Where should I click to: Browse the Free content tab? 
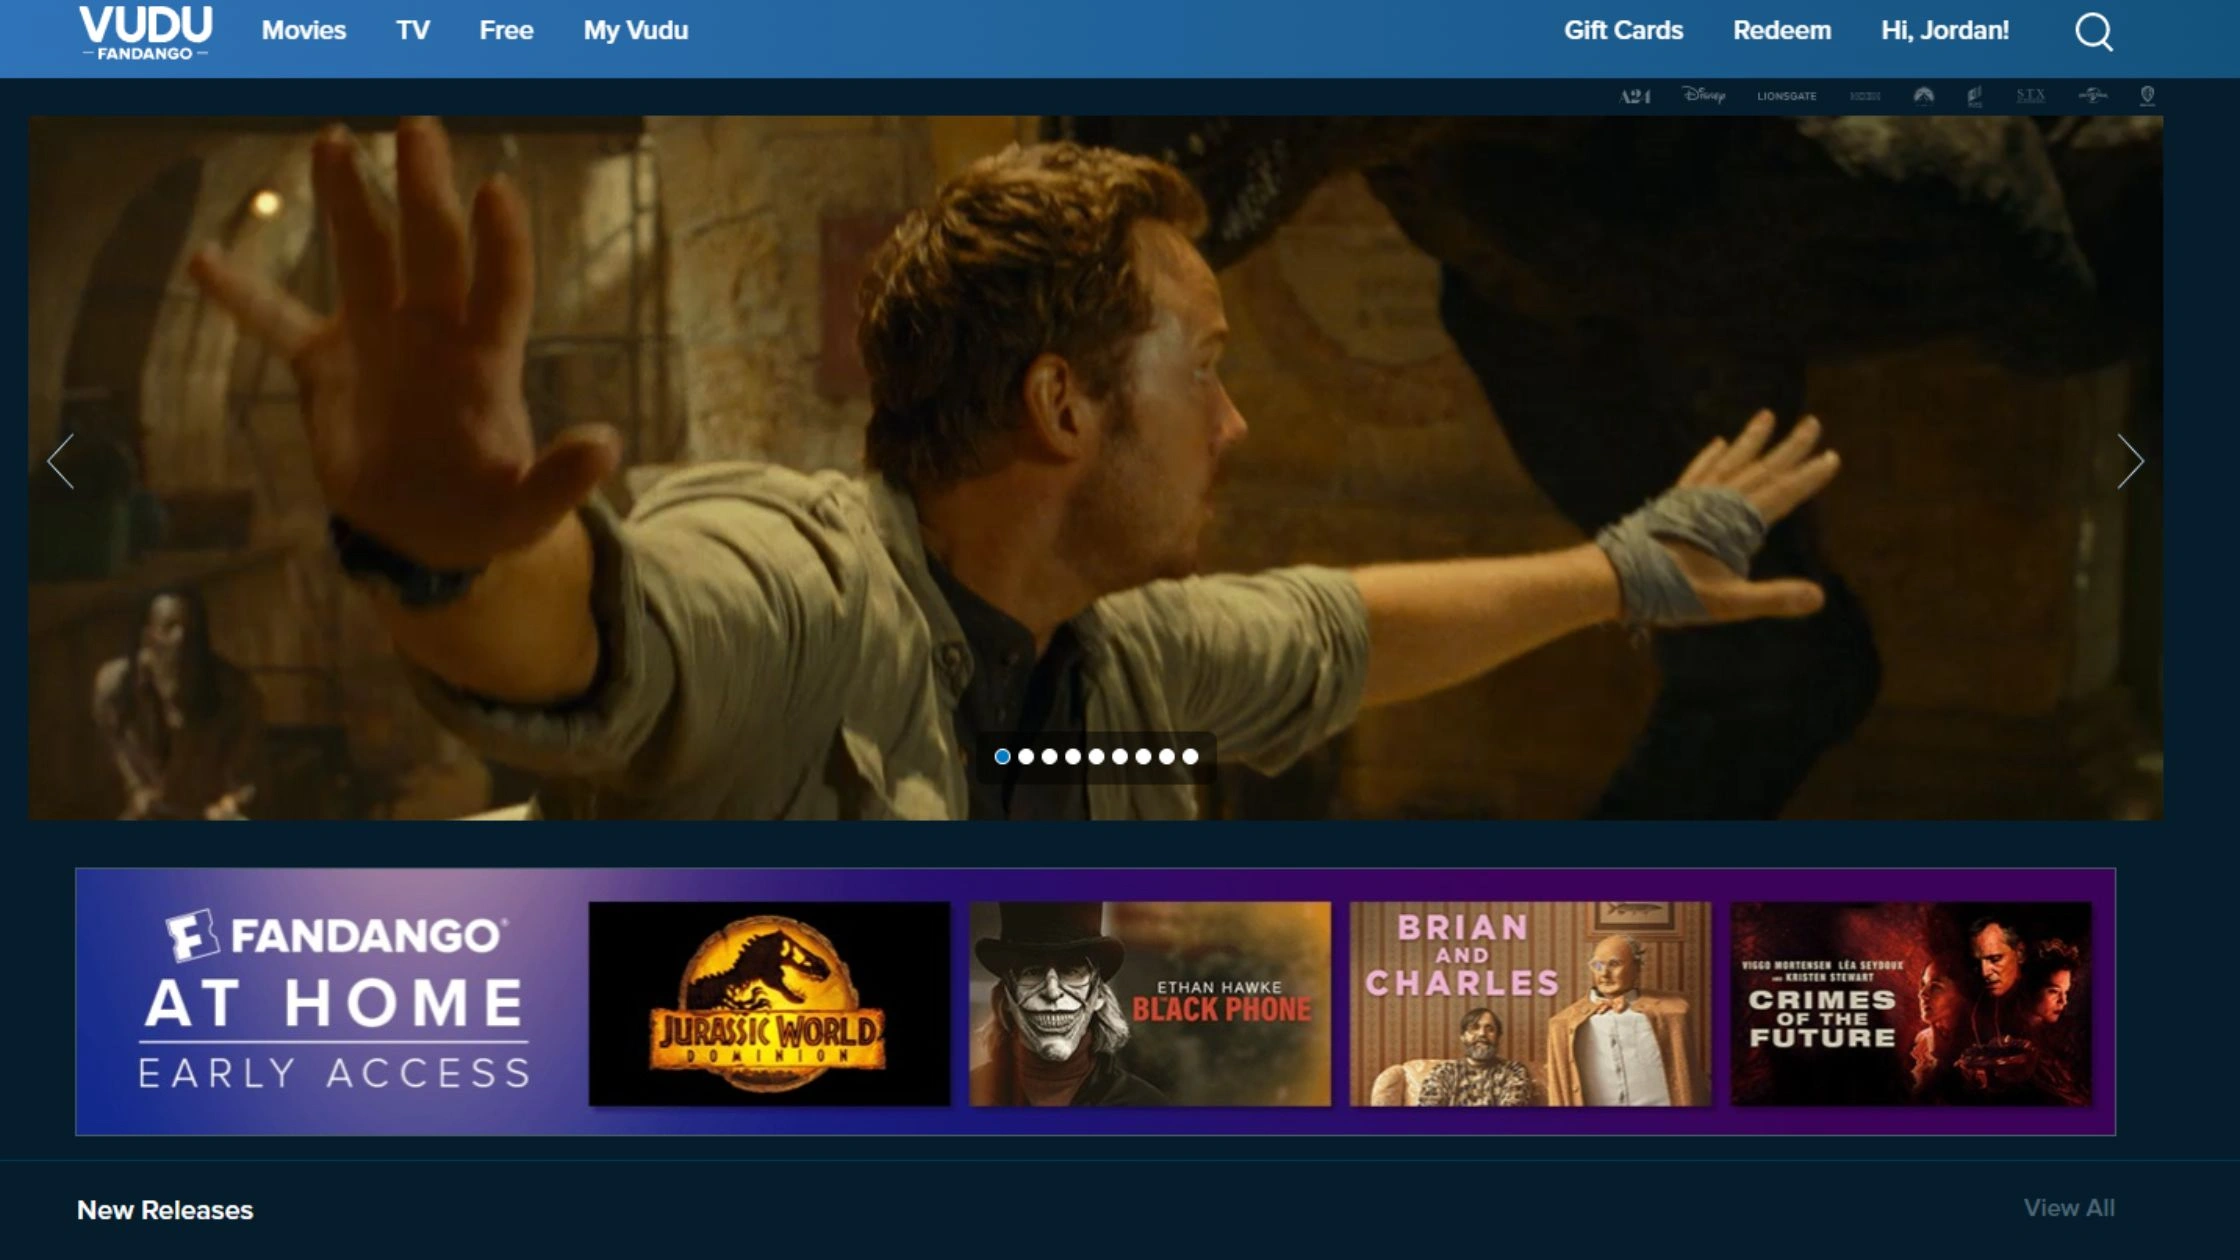506,31
